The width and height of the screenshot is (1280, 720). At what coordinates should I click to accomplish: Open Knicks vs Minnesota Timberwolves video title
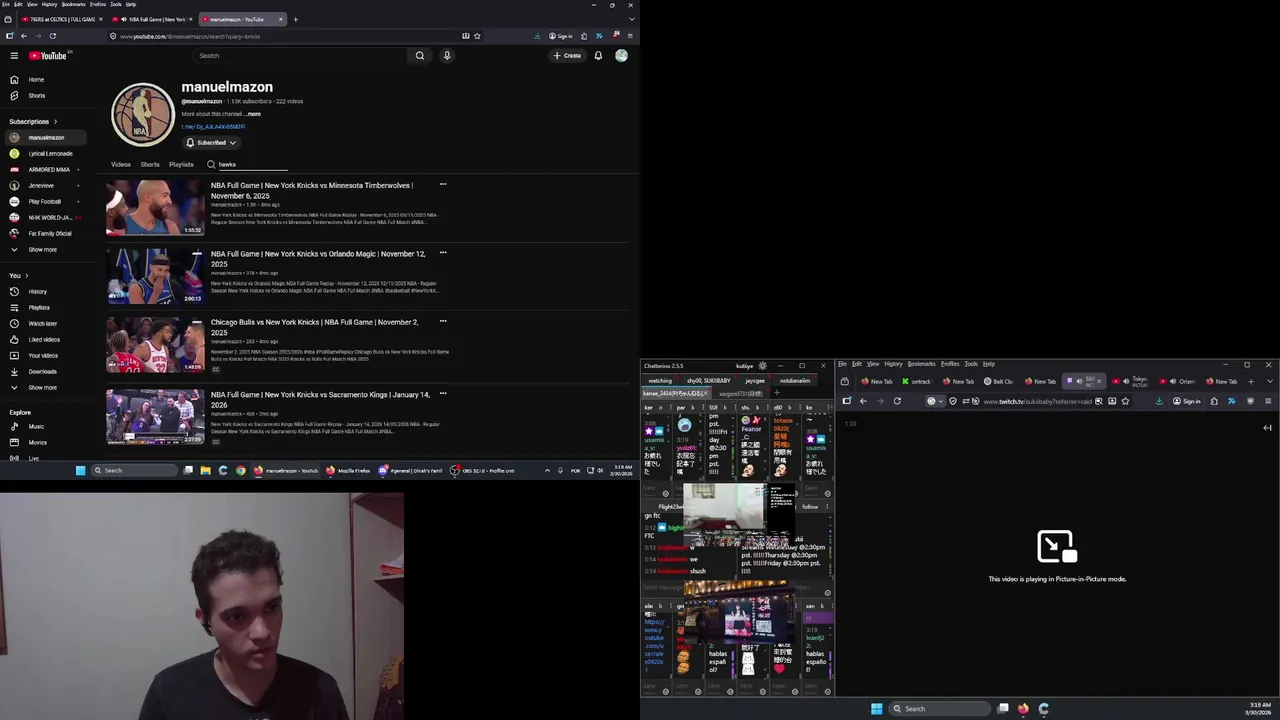[x=311, y=190]
